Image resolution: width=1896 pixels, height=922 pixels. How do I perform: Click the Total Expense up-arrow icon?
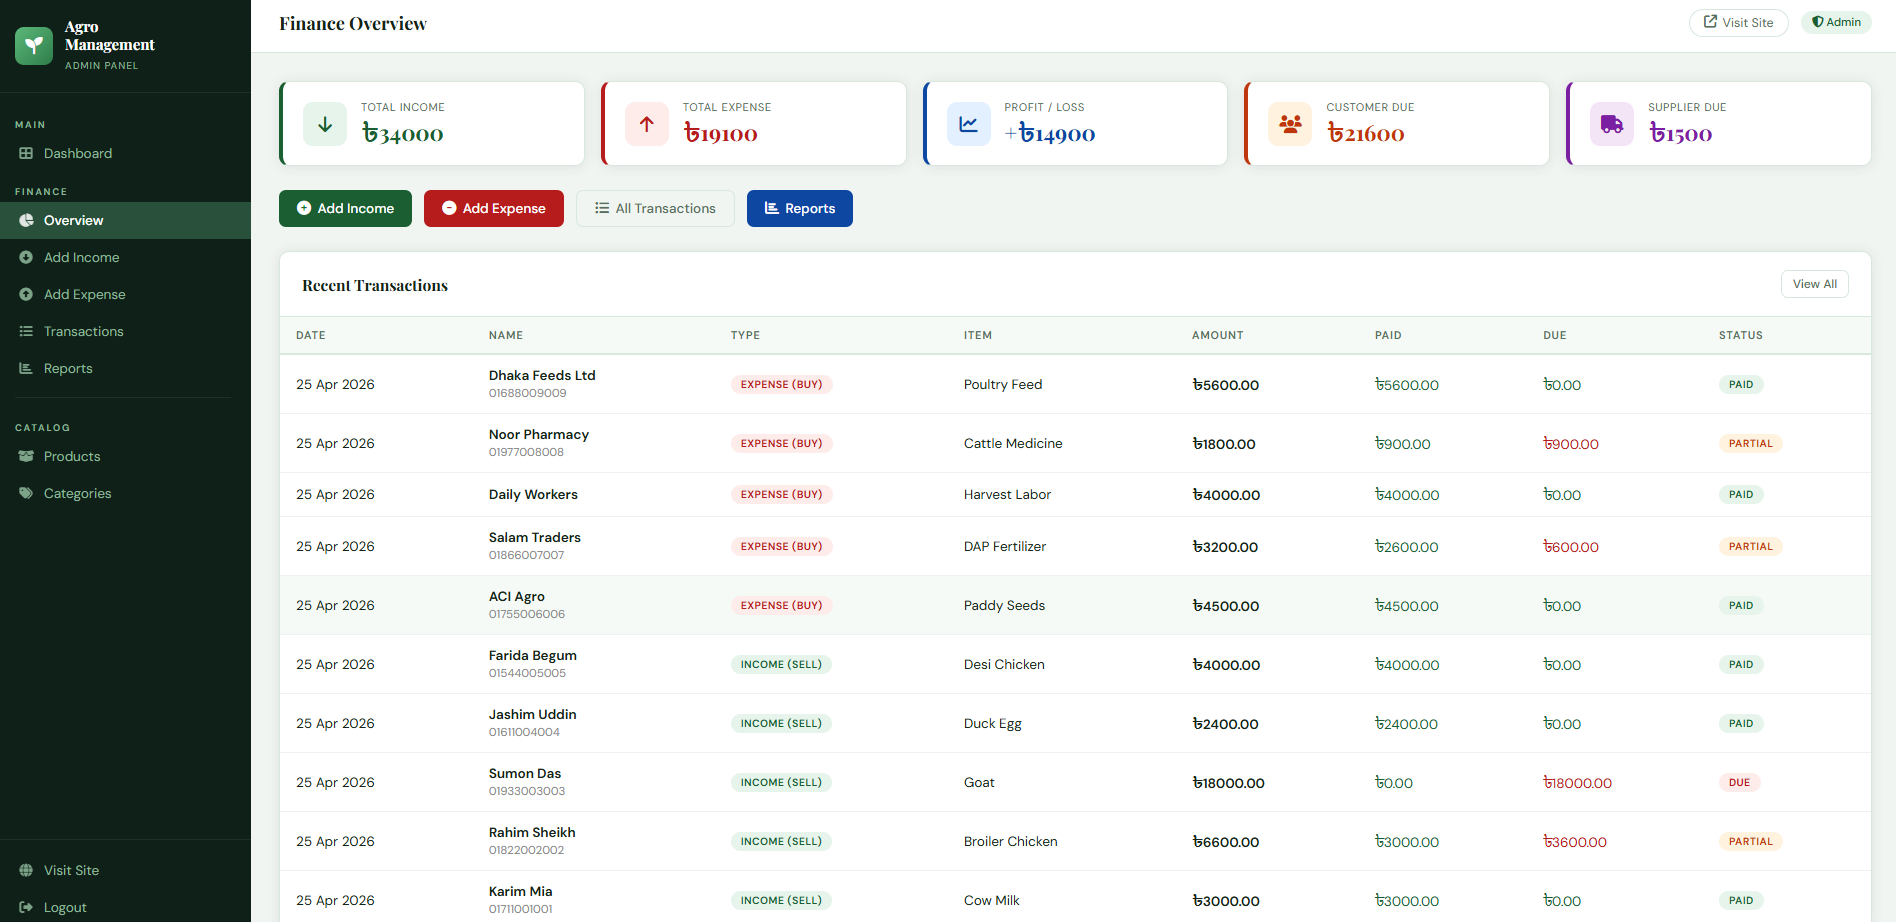point(647,124)
